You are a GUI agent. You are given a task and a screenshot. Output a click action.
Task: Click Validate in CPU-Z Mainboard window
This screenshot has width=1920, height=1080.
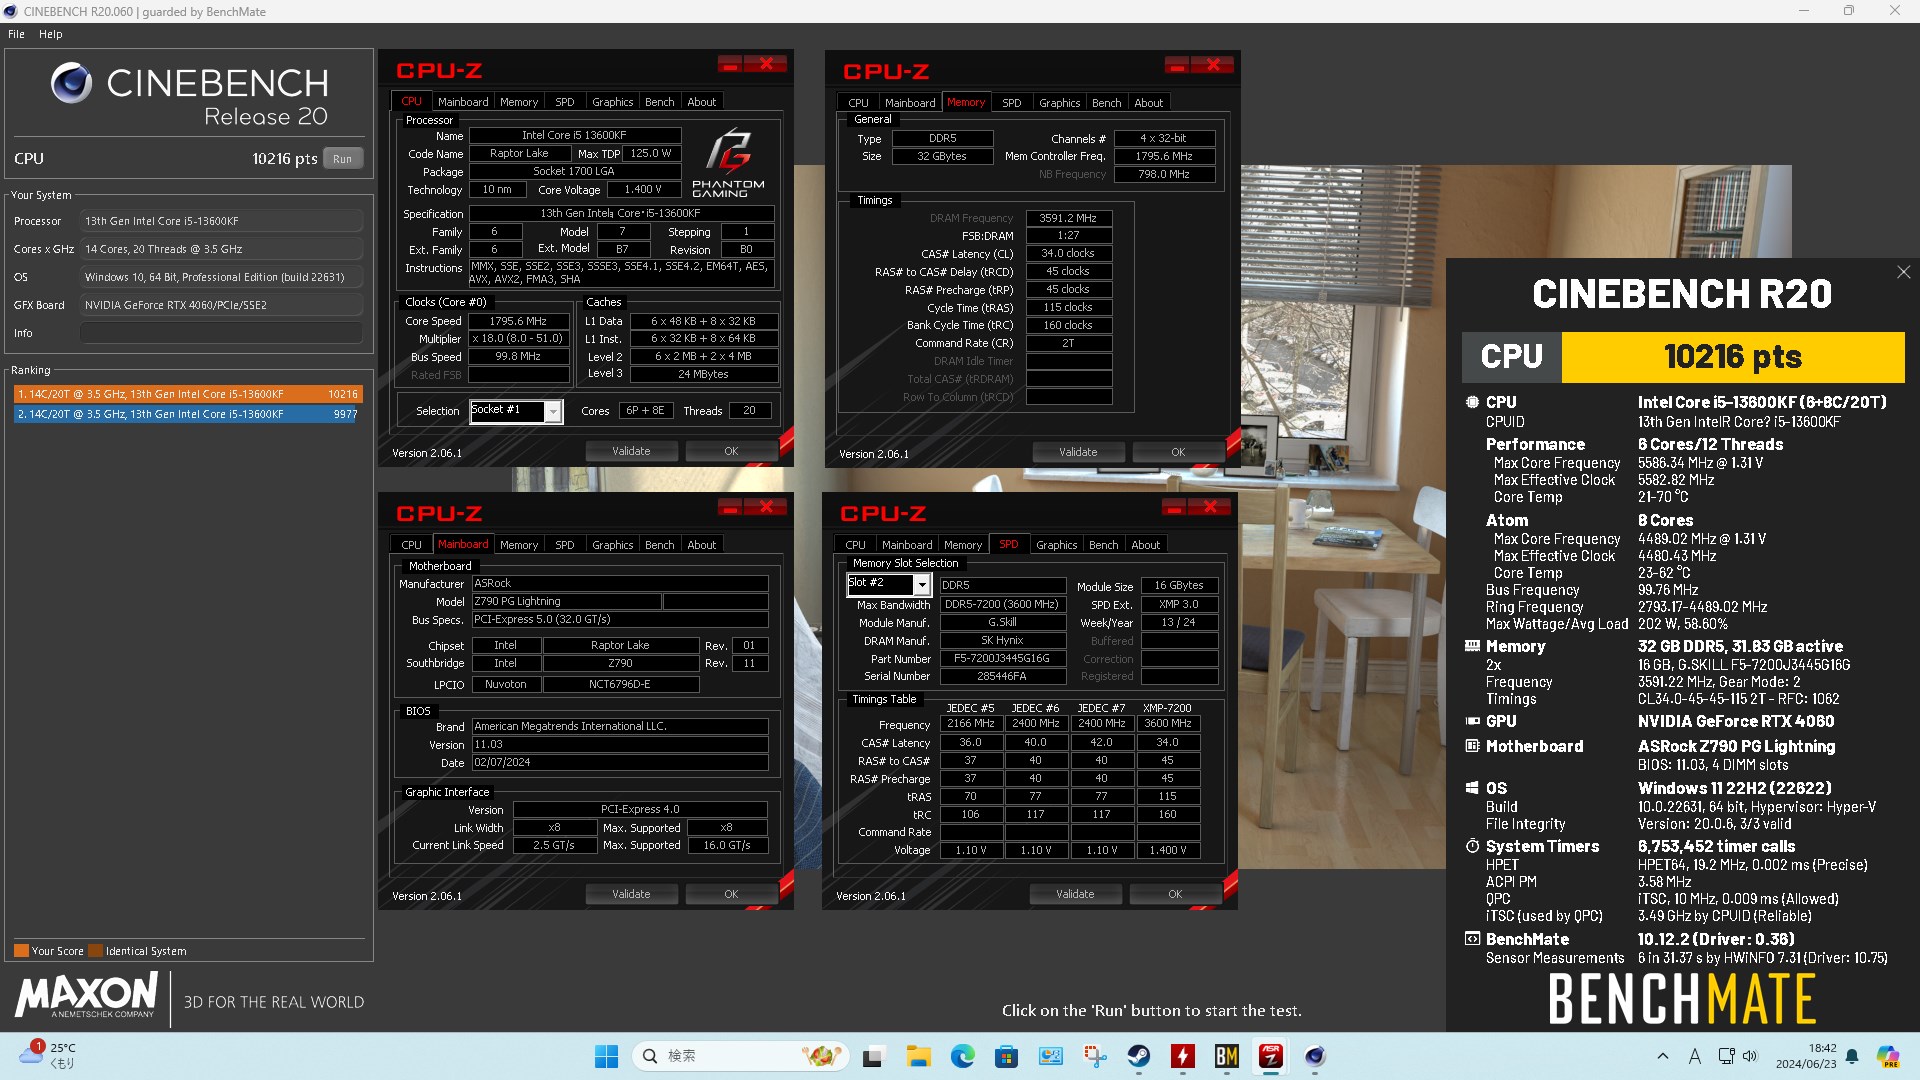point(631,894)
